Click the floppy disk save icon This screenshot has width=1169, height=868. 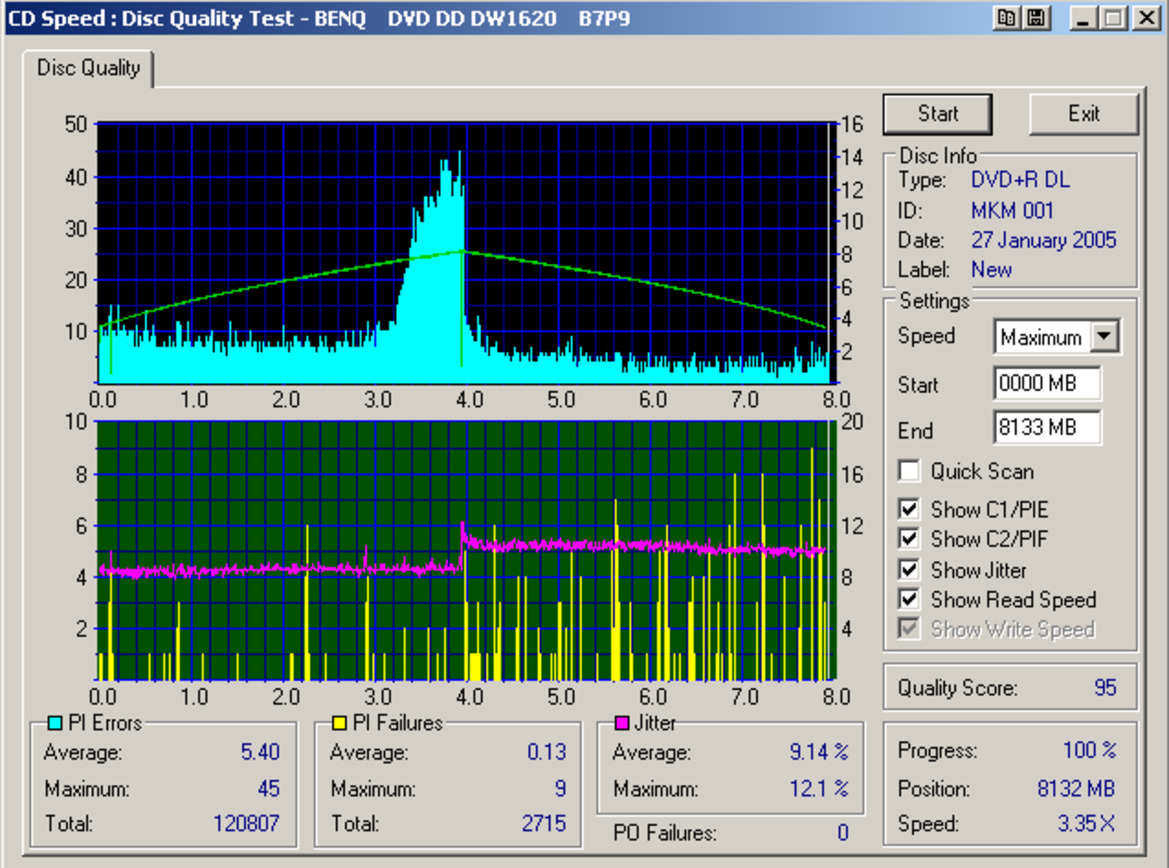pyautogui.click(x=1036, y=18)
